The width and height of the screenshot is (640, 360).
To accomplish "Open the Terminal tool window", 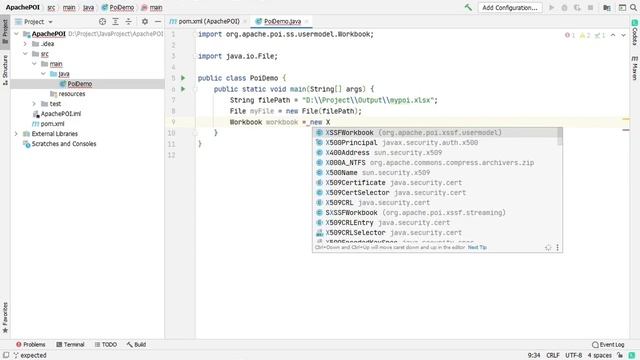I will pos(70,344).
